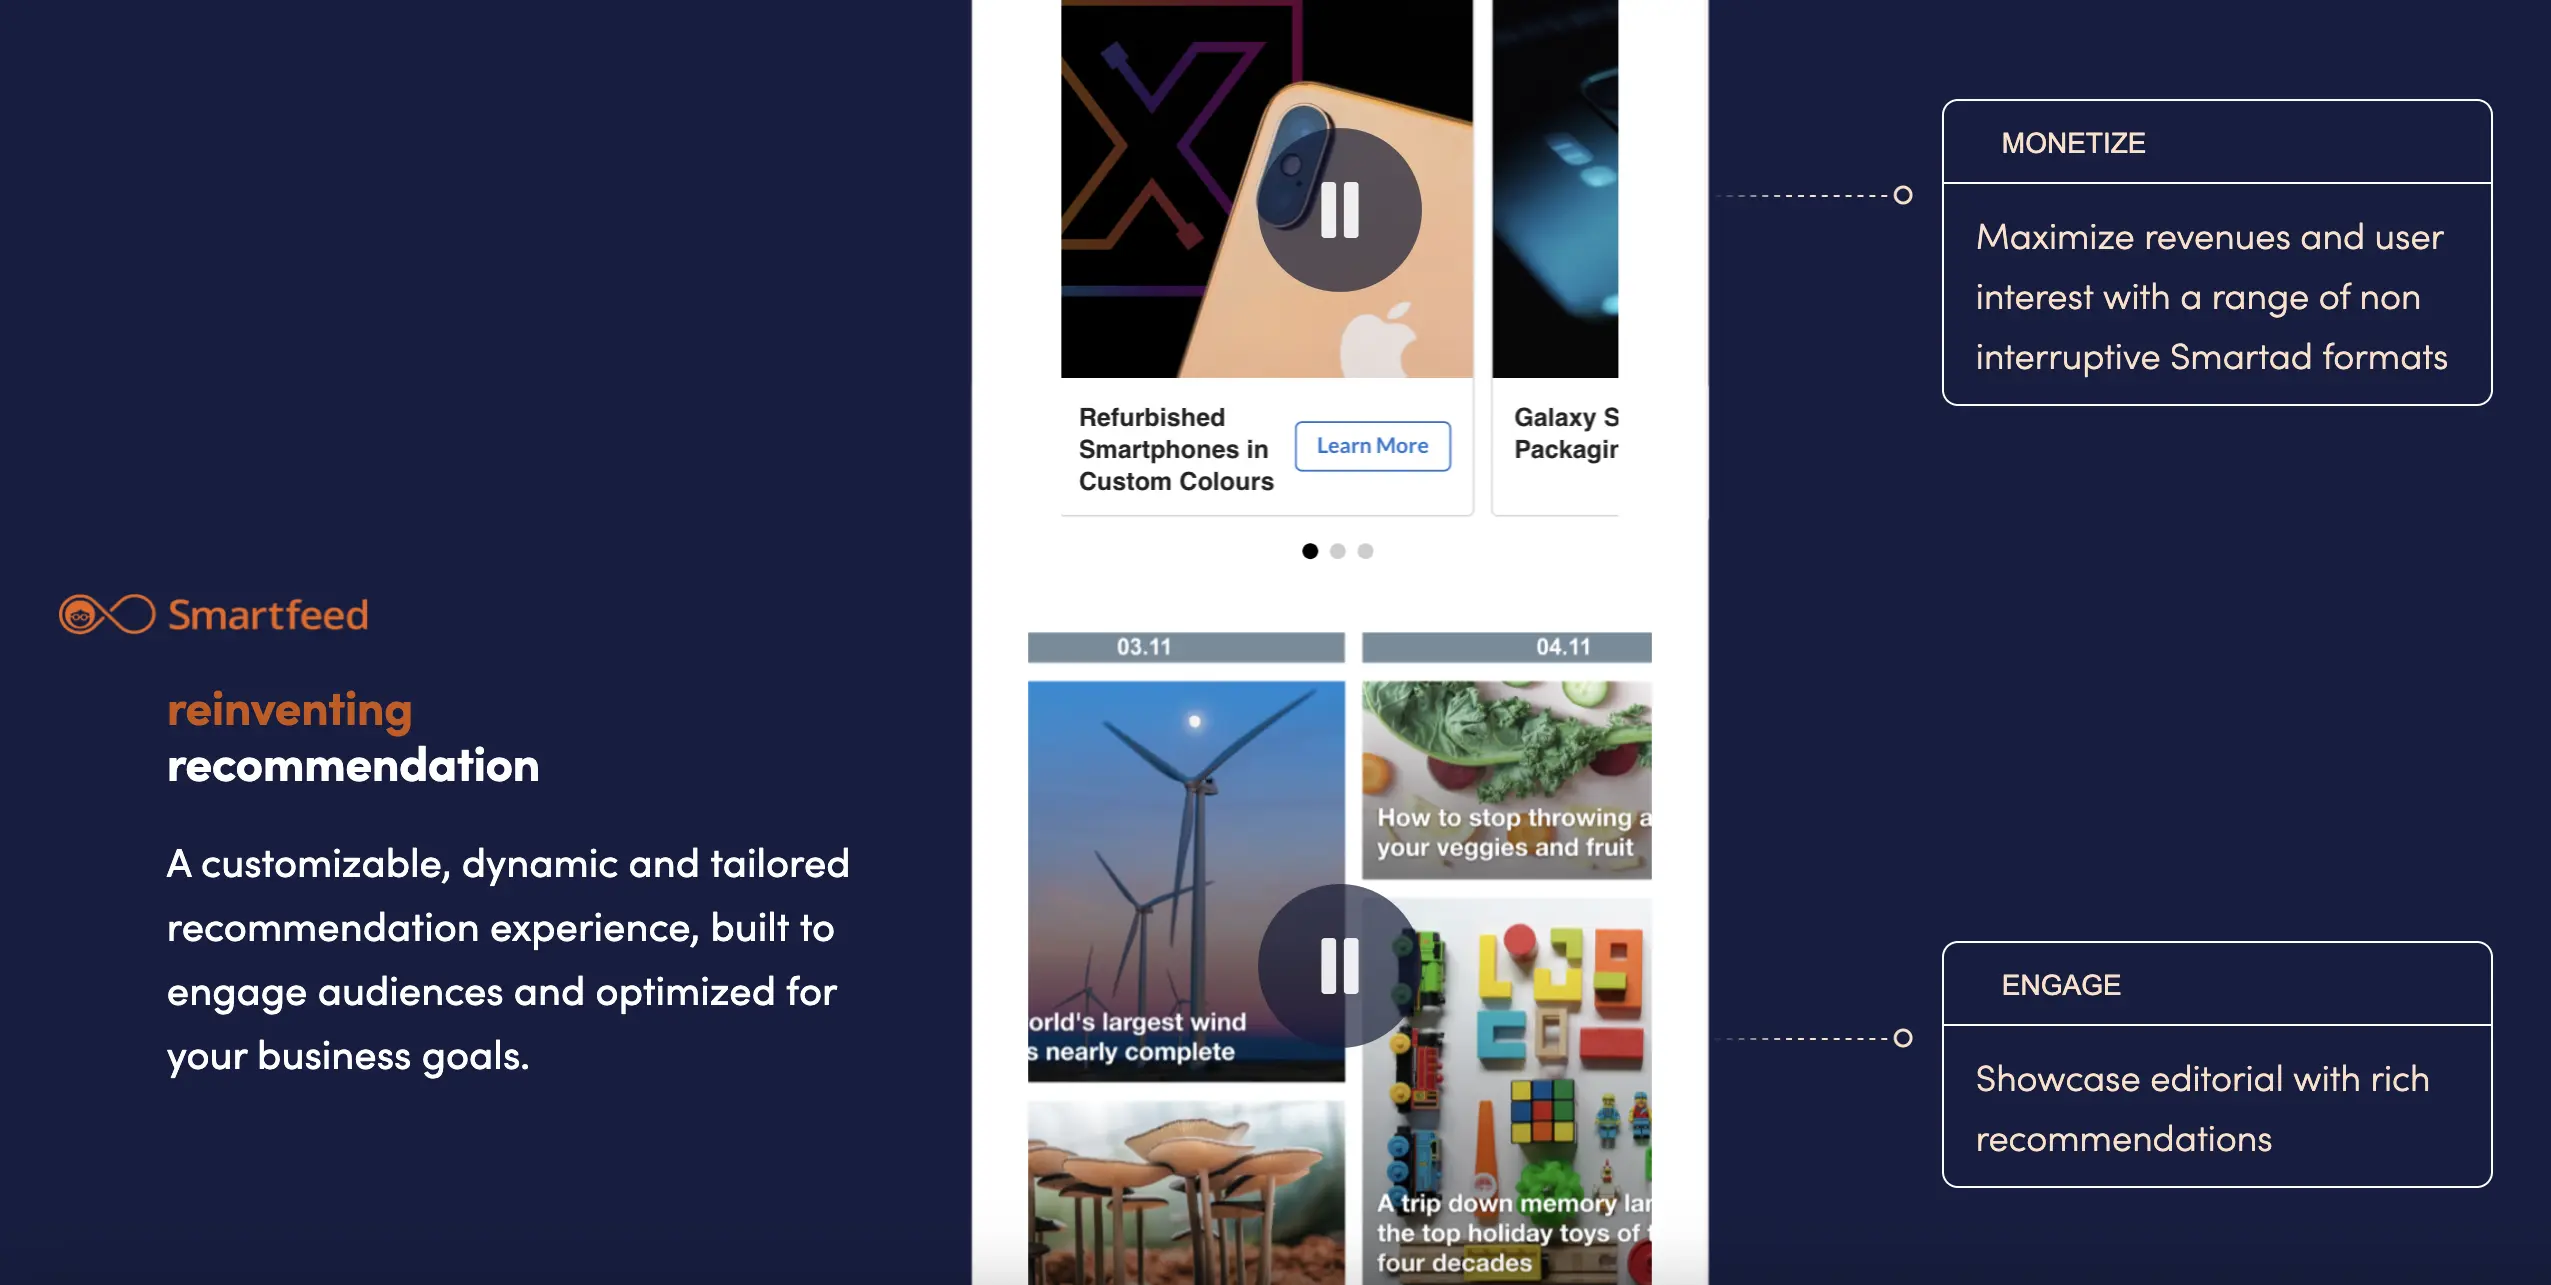This screenshot has height=1285, width=2551.
Task: Click the Apple logo on phone image
Action: 1379,340
